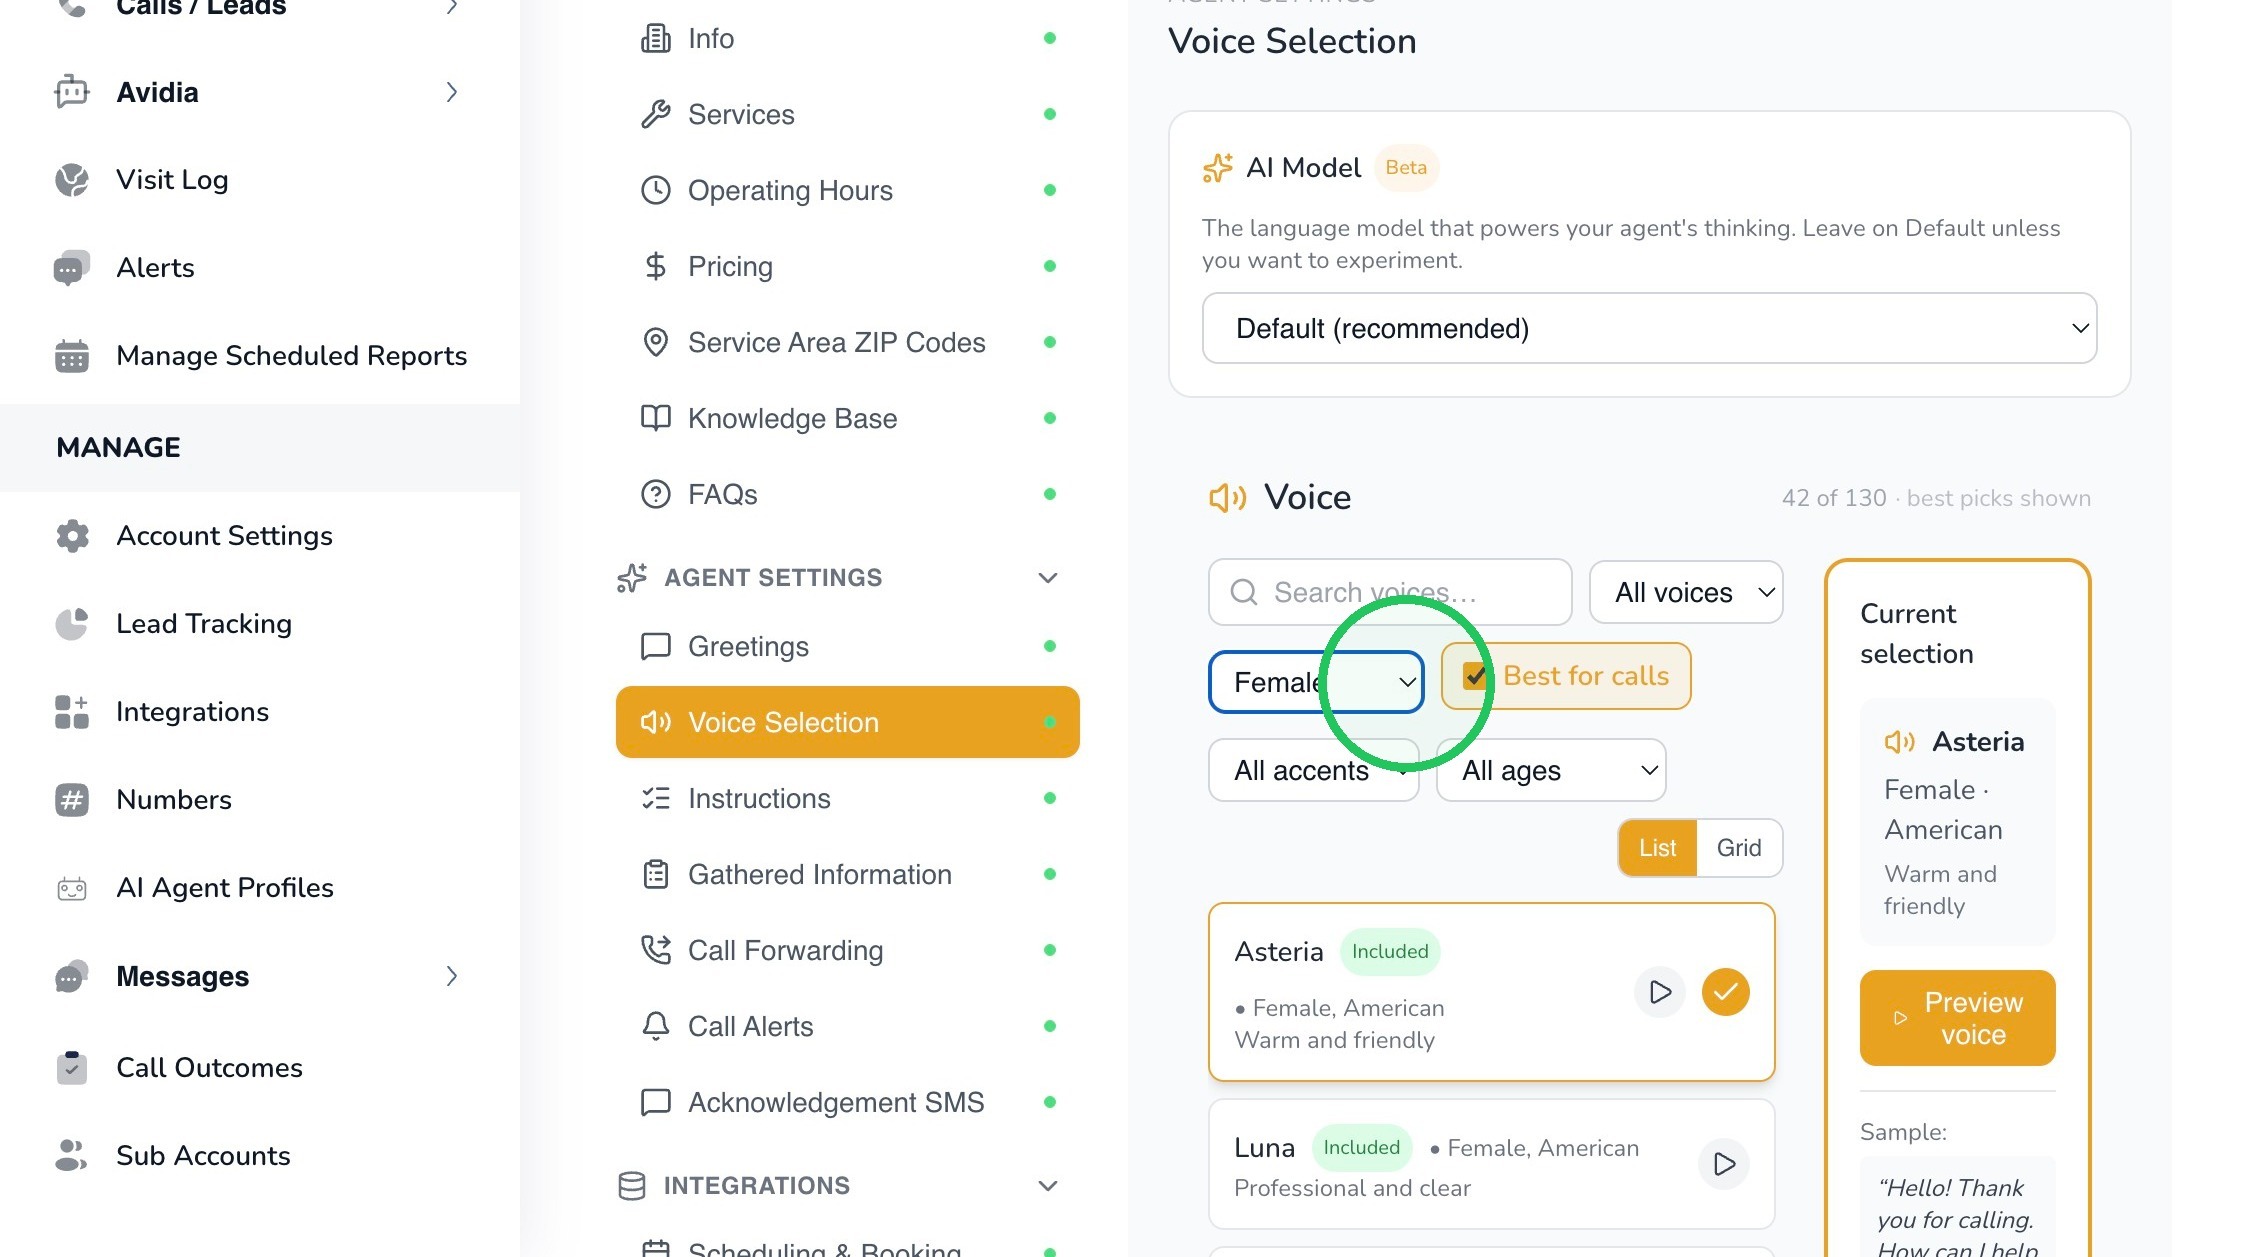This screenshot has height=1257, width=2252.
Task: Open Operating Hours settings
Action: tap(847, 190)
